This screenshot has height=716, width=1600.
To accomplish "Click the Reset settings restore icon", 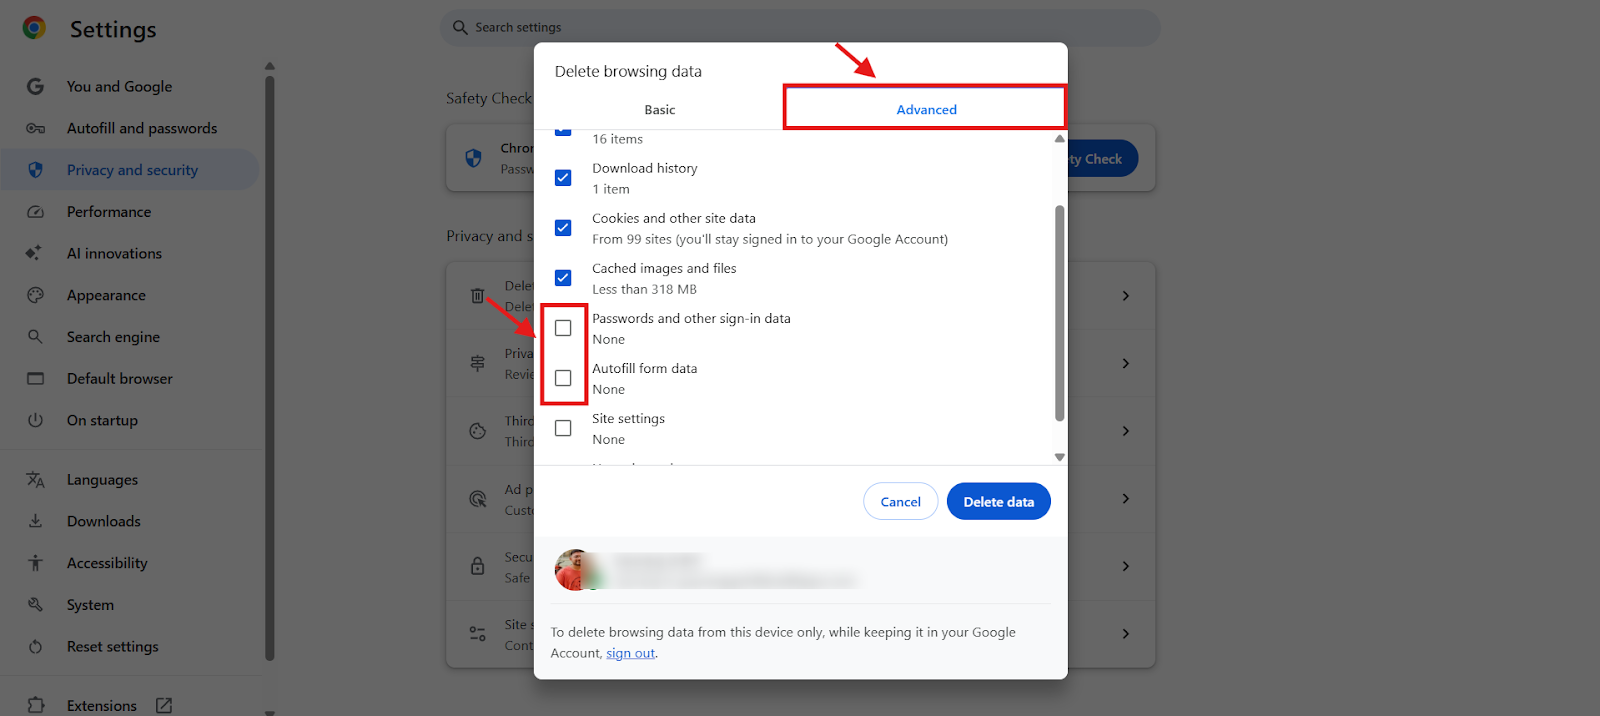I will click(35, 647).
